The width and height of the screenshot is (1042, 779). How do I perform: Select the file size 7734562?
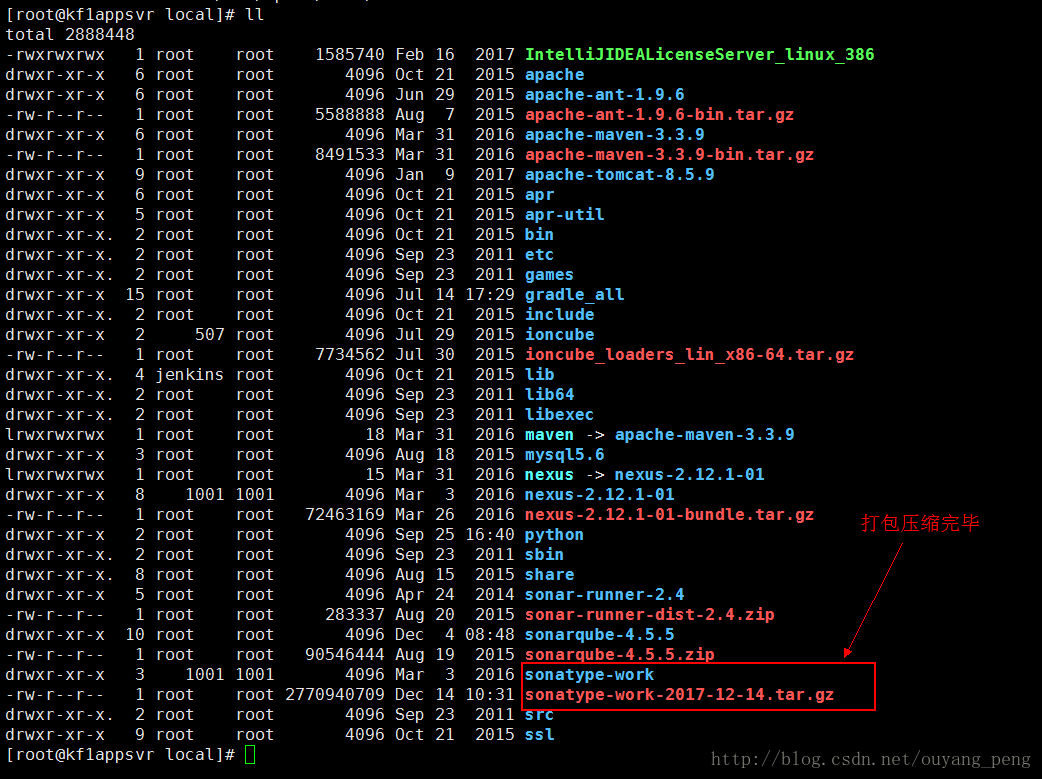click(350, 354)
